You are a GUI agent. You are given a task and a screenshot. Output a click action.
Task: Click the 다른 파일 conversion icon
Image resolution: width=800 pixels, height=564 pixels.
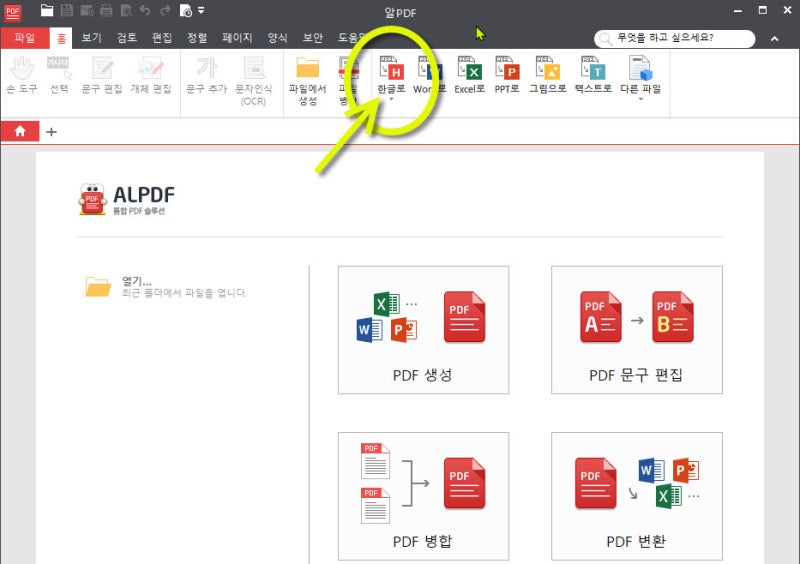(641, 68)
